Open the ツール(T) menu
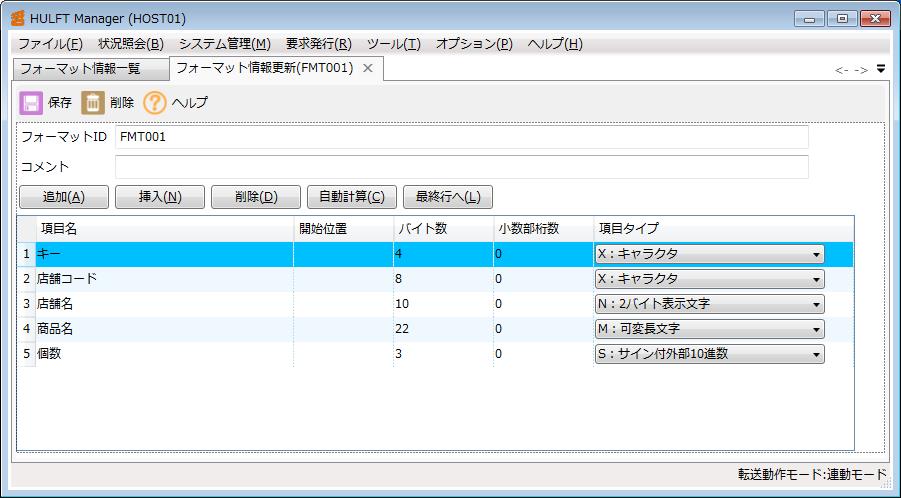This screenshot has height=498, width=901. [394, 44]
